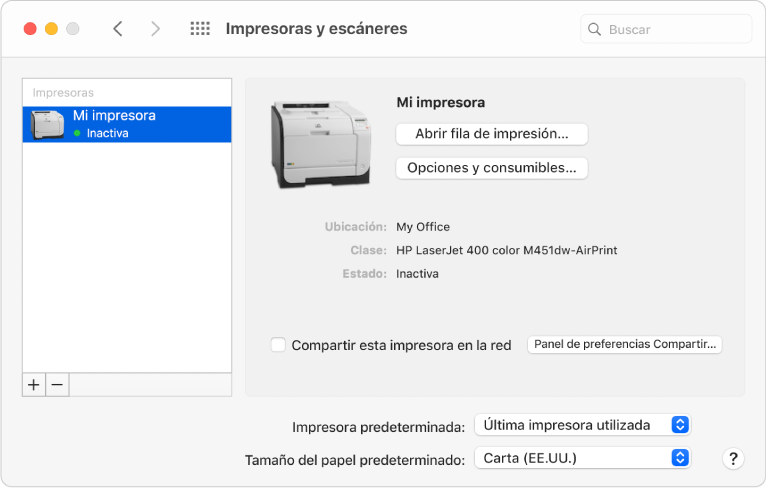This screenshot has height=489, width=766.
Task: Select Mi impresora in printers list
Action: click(127, 125)
